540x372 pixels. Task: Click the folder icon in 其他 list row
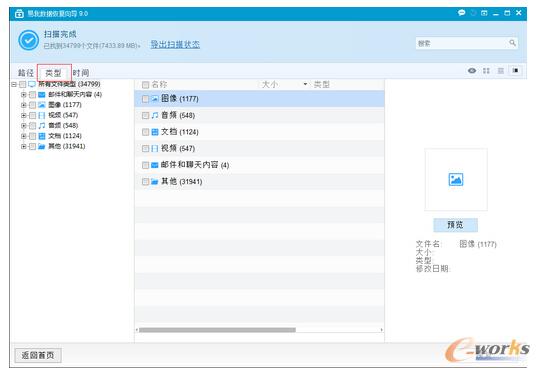tap(155, 182)
